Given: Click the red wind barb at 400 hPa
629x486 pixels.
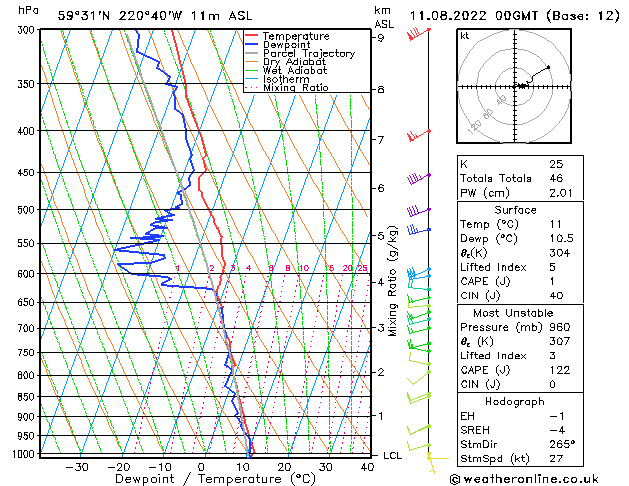Looking at the screenshot, I should click(419, 135).
